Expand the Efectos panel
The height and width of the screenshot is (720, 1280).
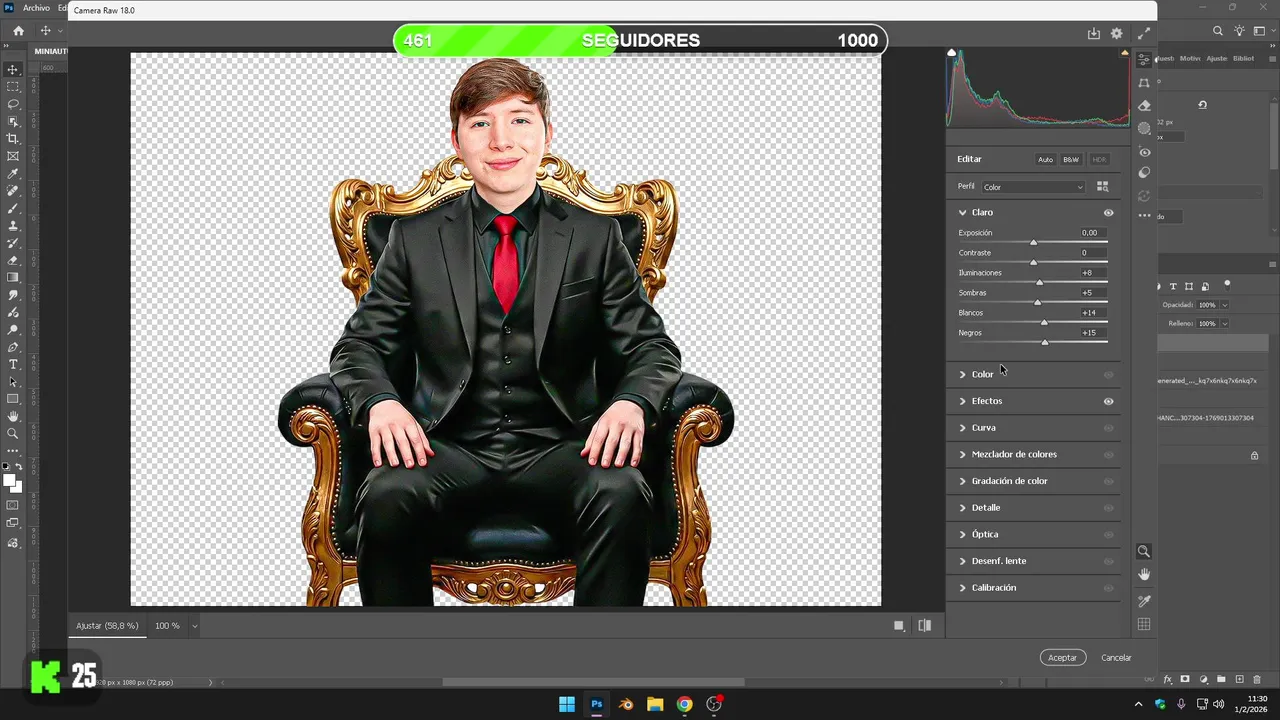coord(963,401)
